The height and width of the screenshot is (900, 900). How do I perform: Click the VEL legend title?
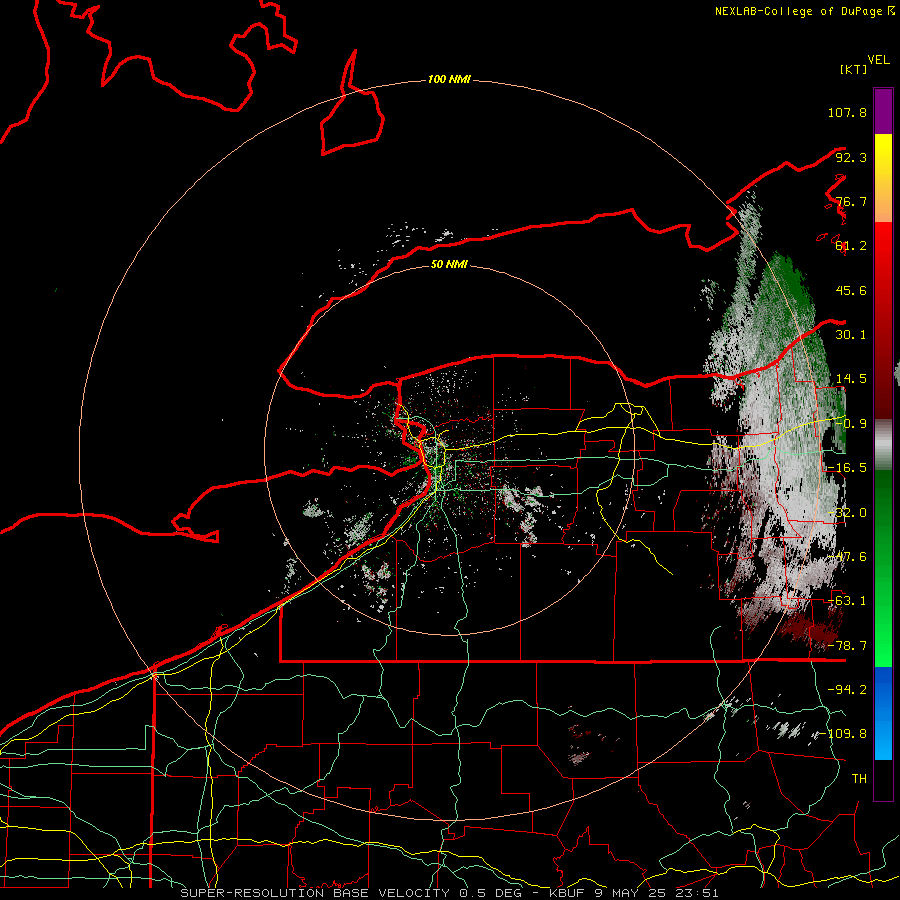click(878, 60)
